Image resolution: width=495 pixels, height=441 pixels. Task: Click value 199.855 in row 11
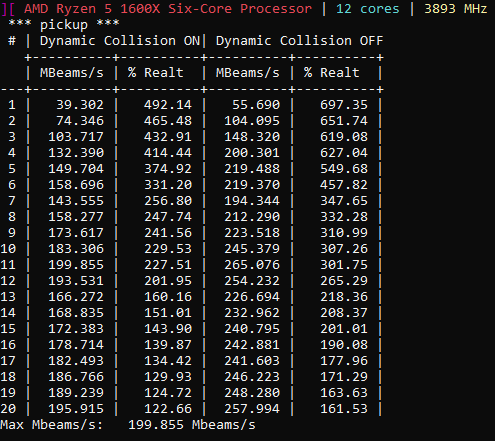click(76, 265)
